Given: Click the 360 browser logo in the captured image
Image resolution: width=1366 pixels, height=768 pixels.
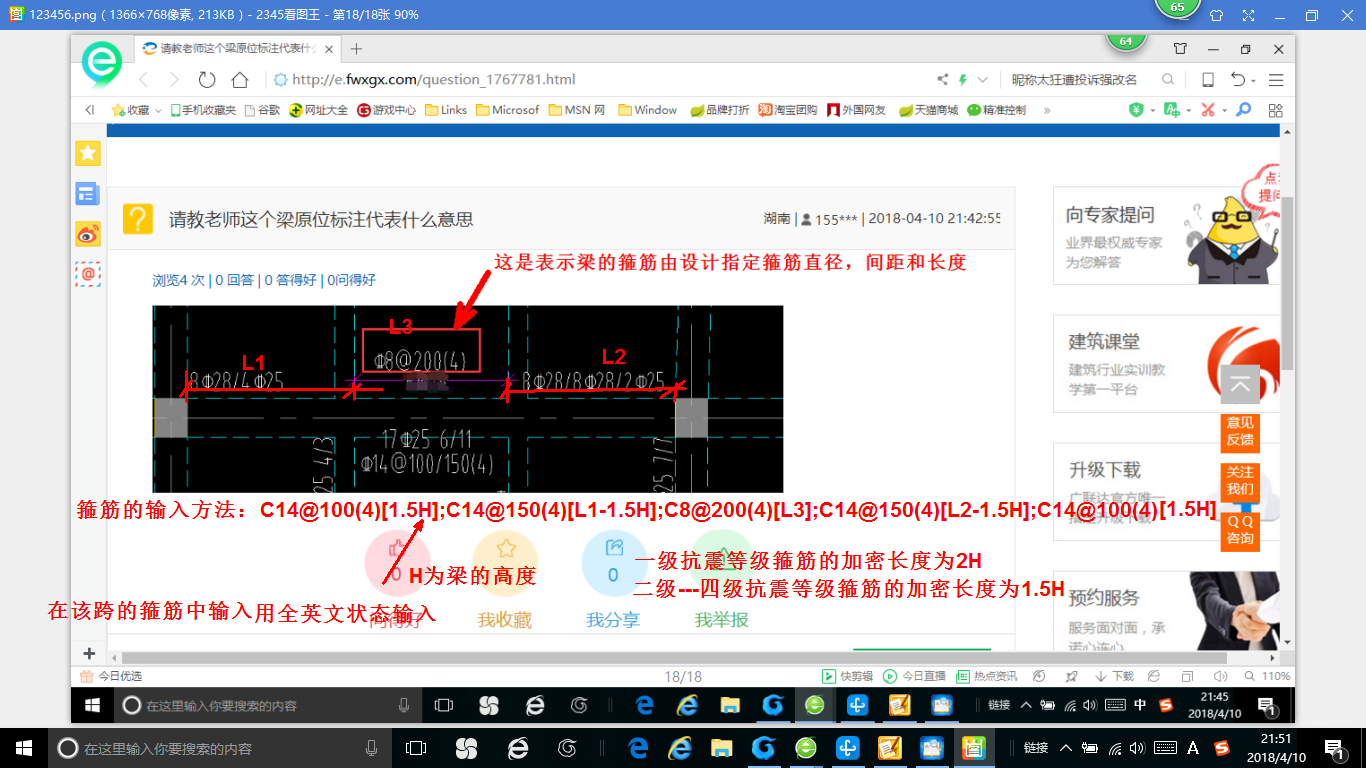Looking at the screenshot, I should pyautogui.click(x=101, y=63).
